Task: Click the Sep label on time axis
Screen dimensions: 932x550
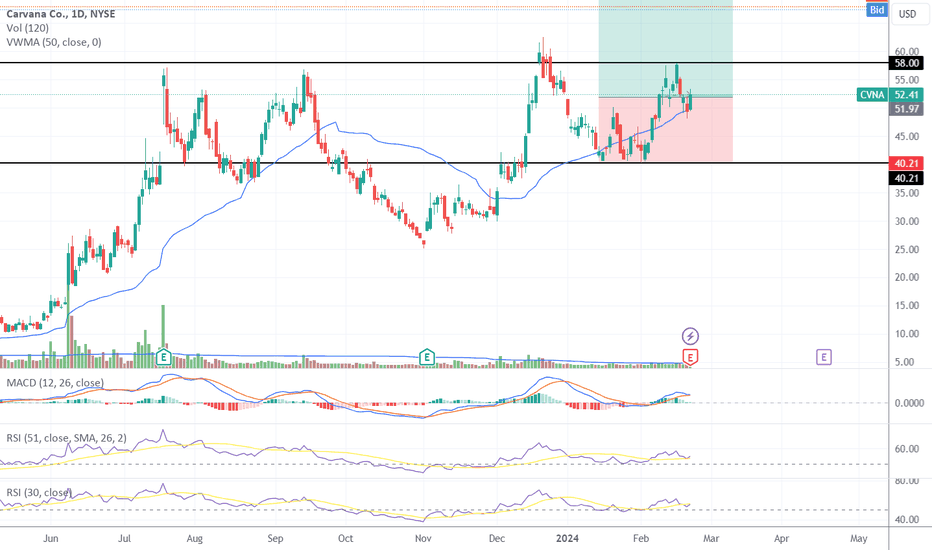Action: click(x=275, y=539)
